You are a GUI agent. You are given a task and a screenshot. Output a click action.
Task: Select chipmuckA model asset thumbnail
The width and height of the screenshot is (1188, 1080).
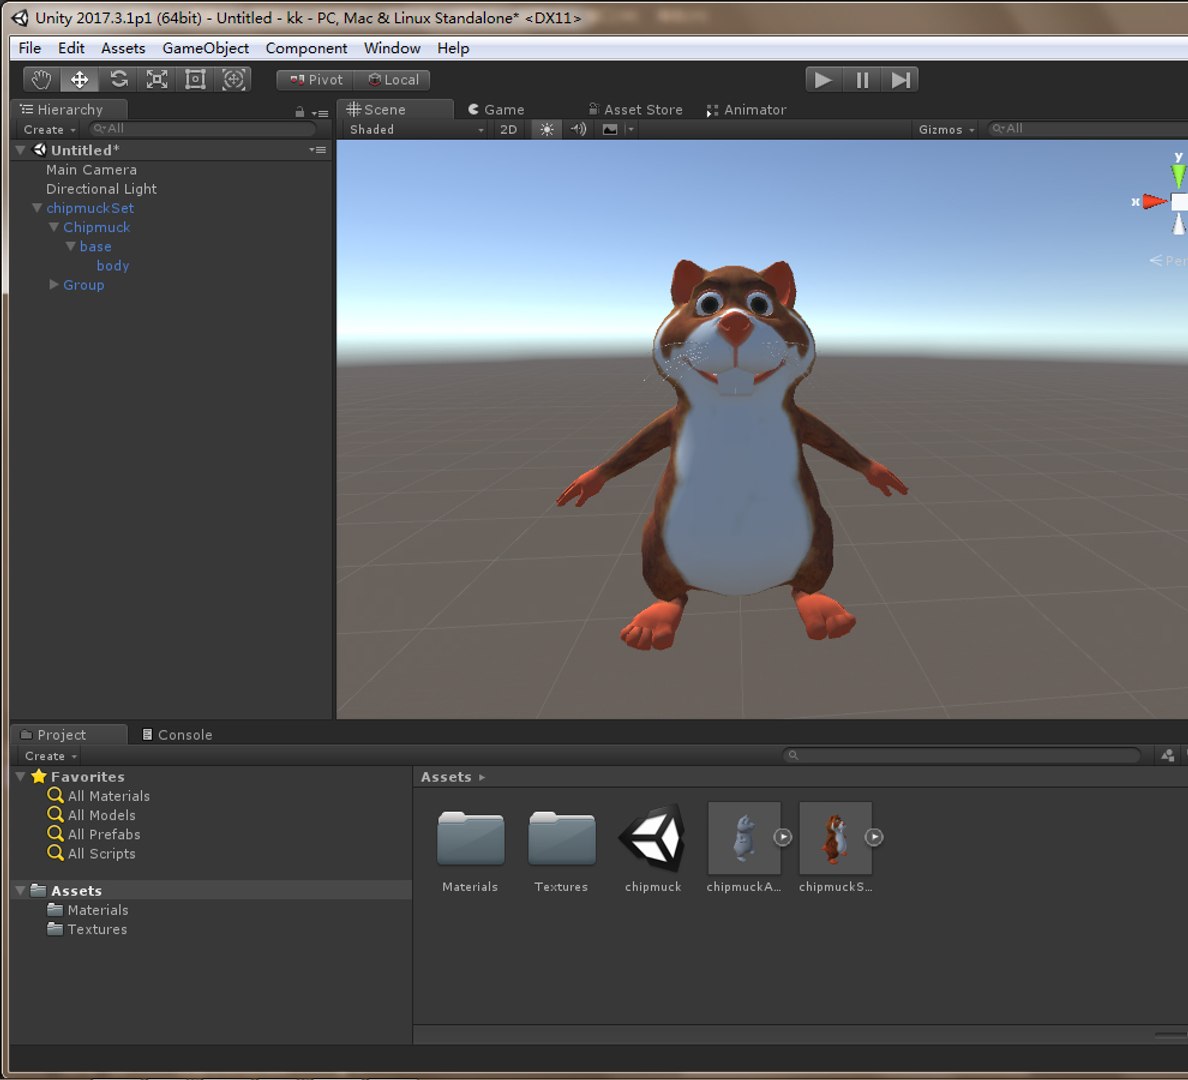pos(745,837)
